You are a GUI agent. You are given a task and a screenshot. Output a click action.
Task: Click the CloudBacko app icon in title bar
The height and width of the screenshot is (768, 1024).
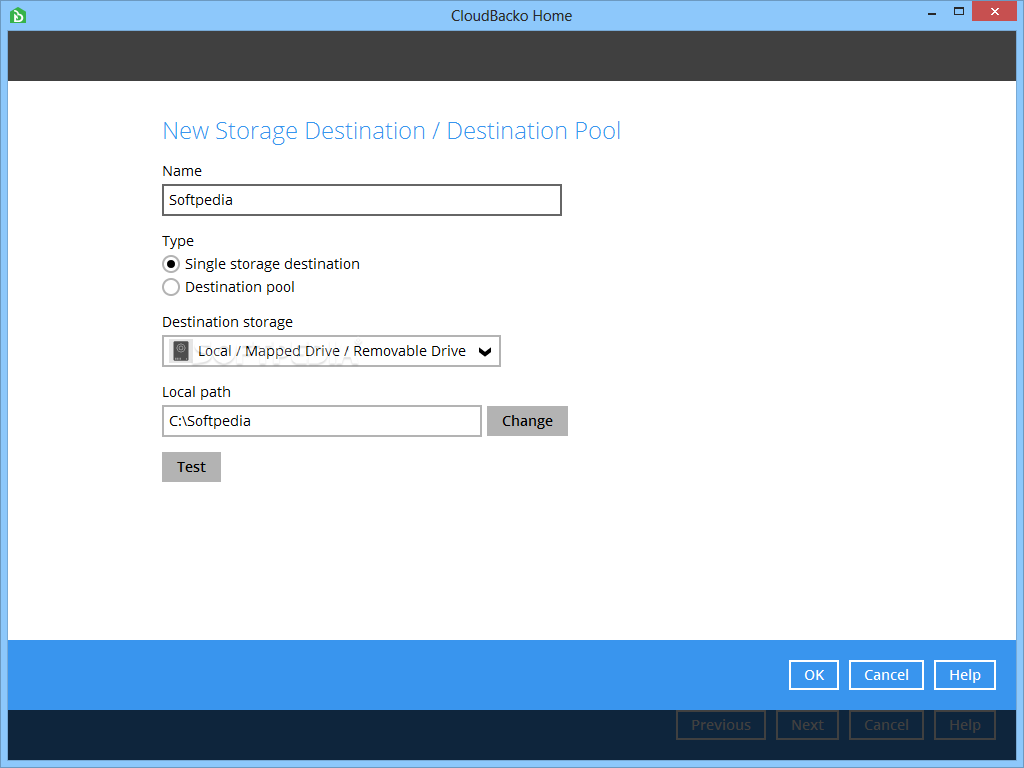click(x=18, y=15)
